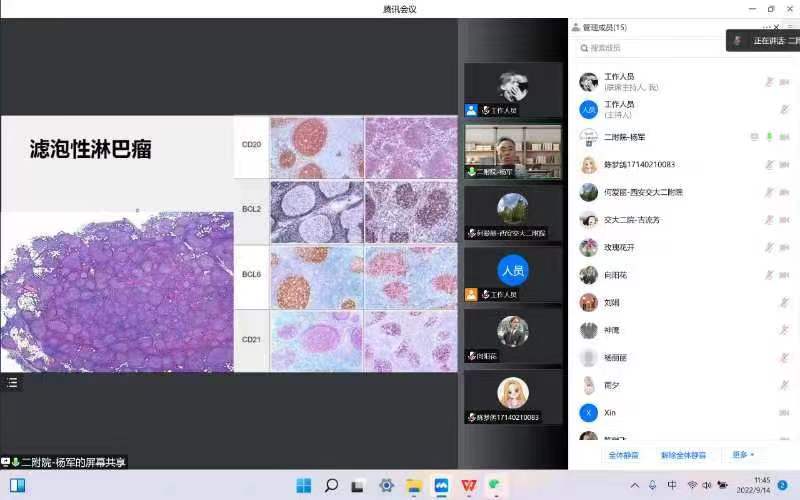Click Tencent Meeting icon in taskbar
Screen dimensions: 800x500
[441, 486]
